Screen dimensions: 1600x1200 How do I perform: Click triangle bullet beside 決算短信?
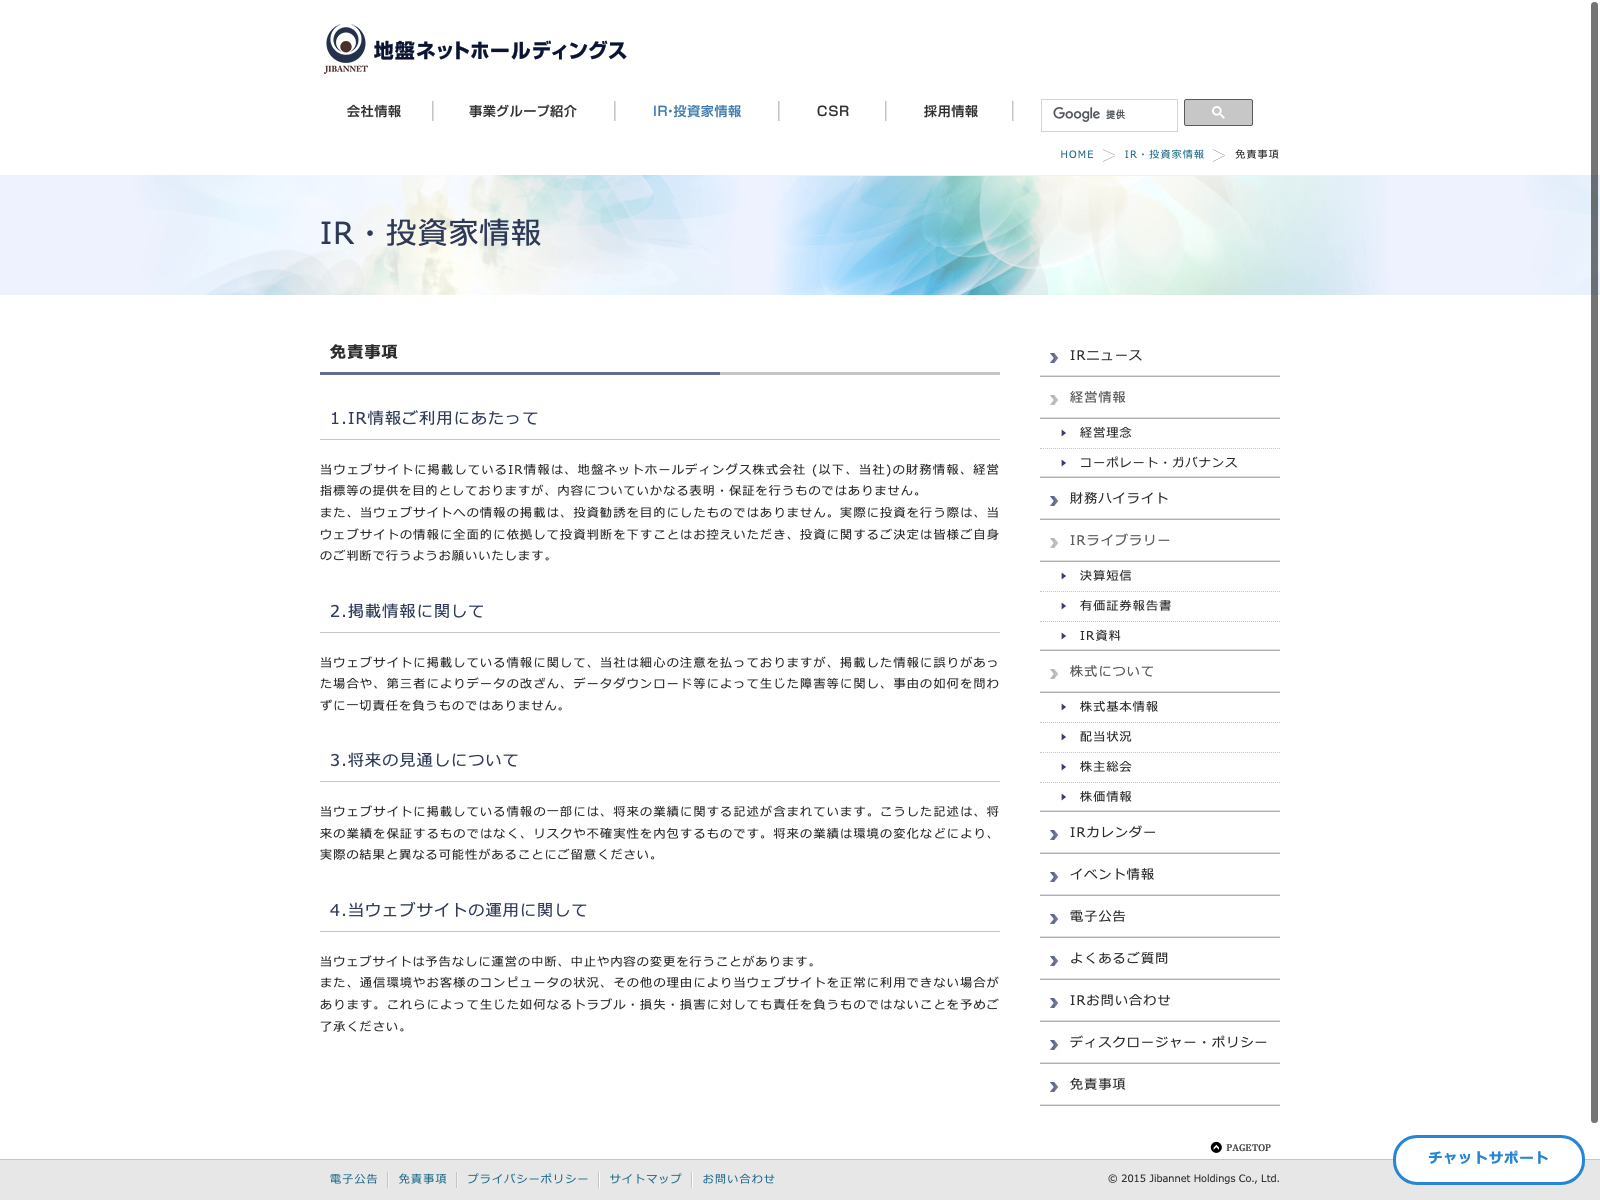(x=1063, y=576)
